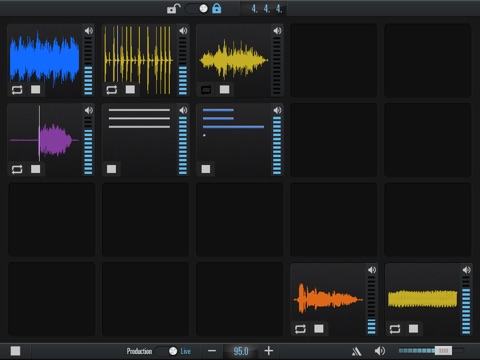Select the Live mode label

[186, 351]
